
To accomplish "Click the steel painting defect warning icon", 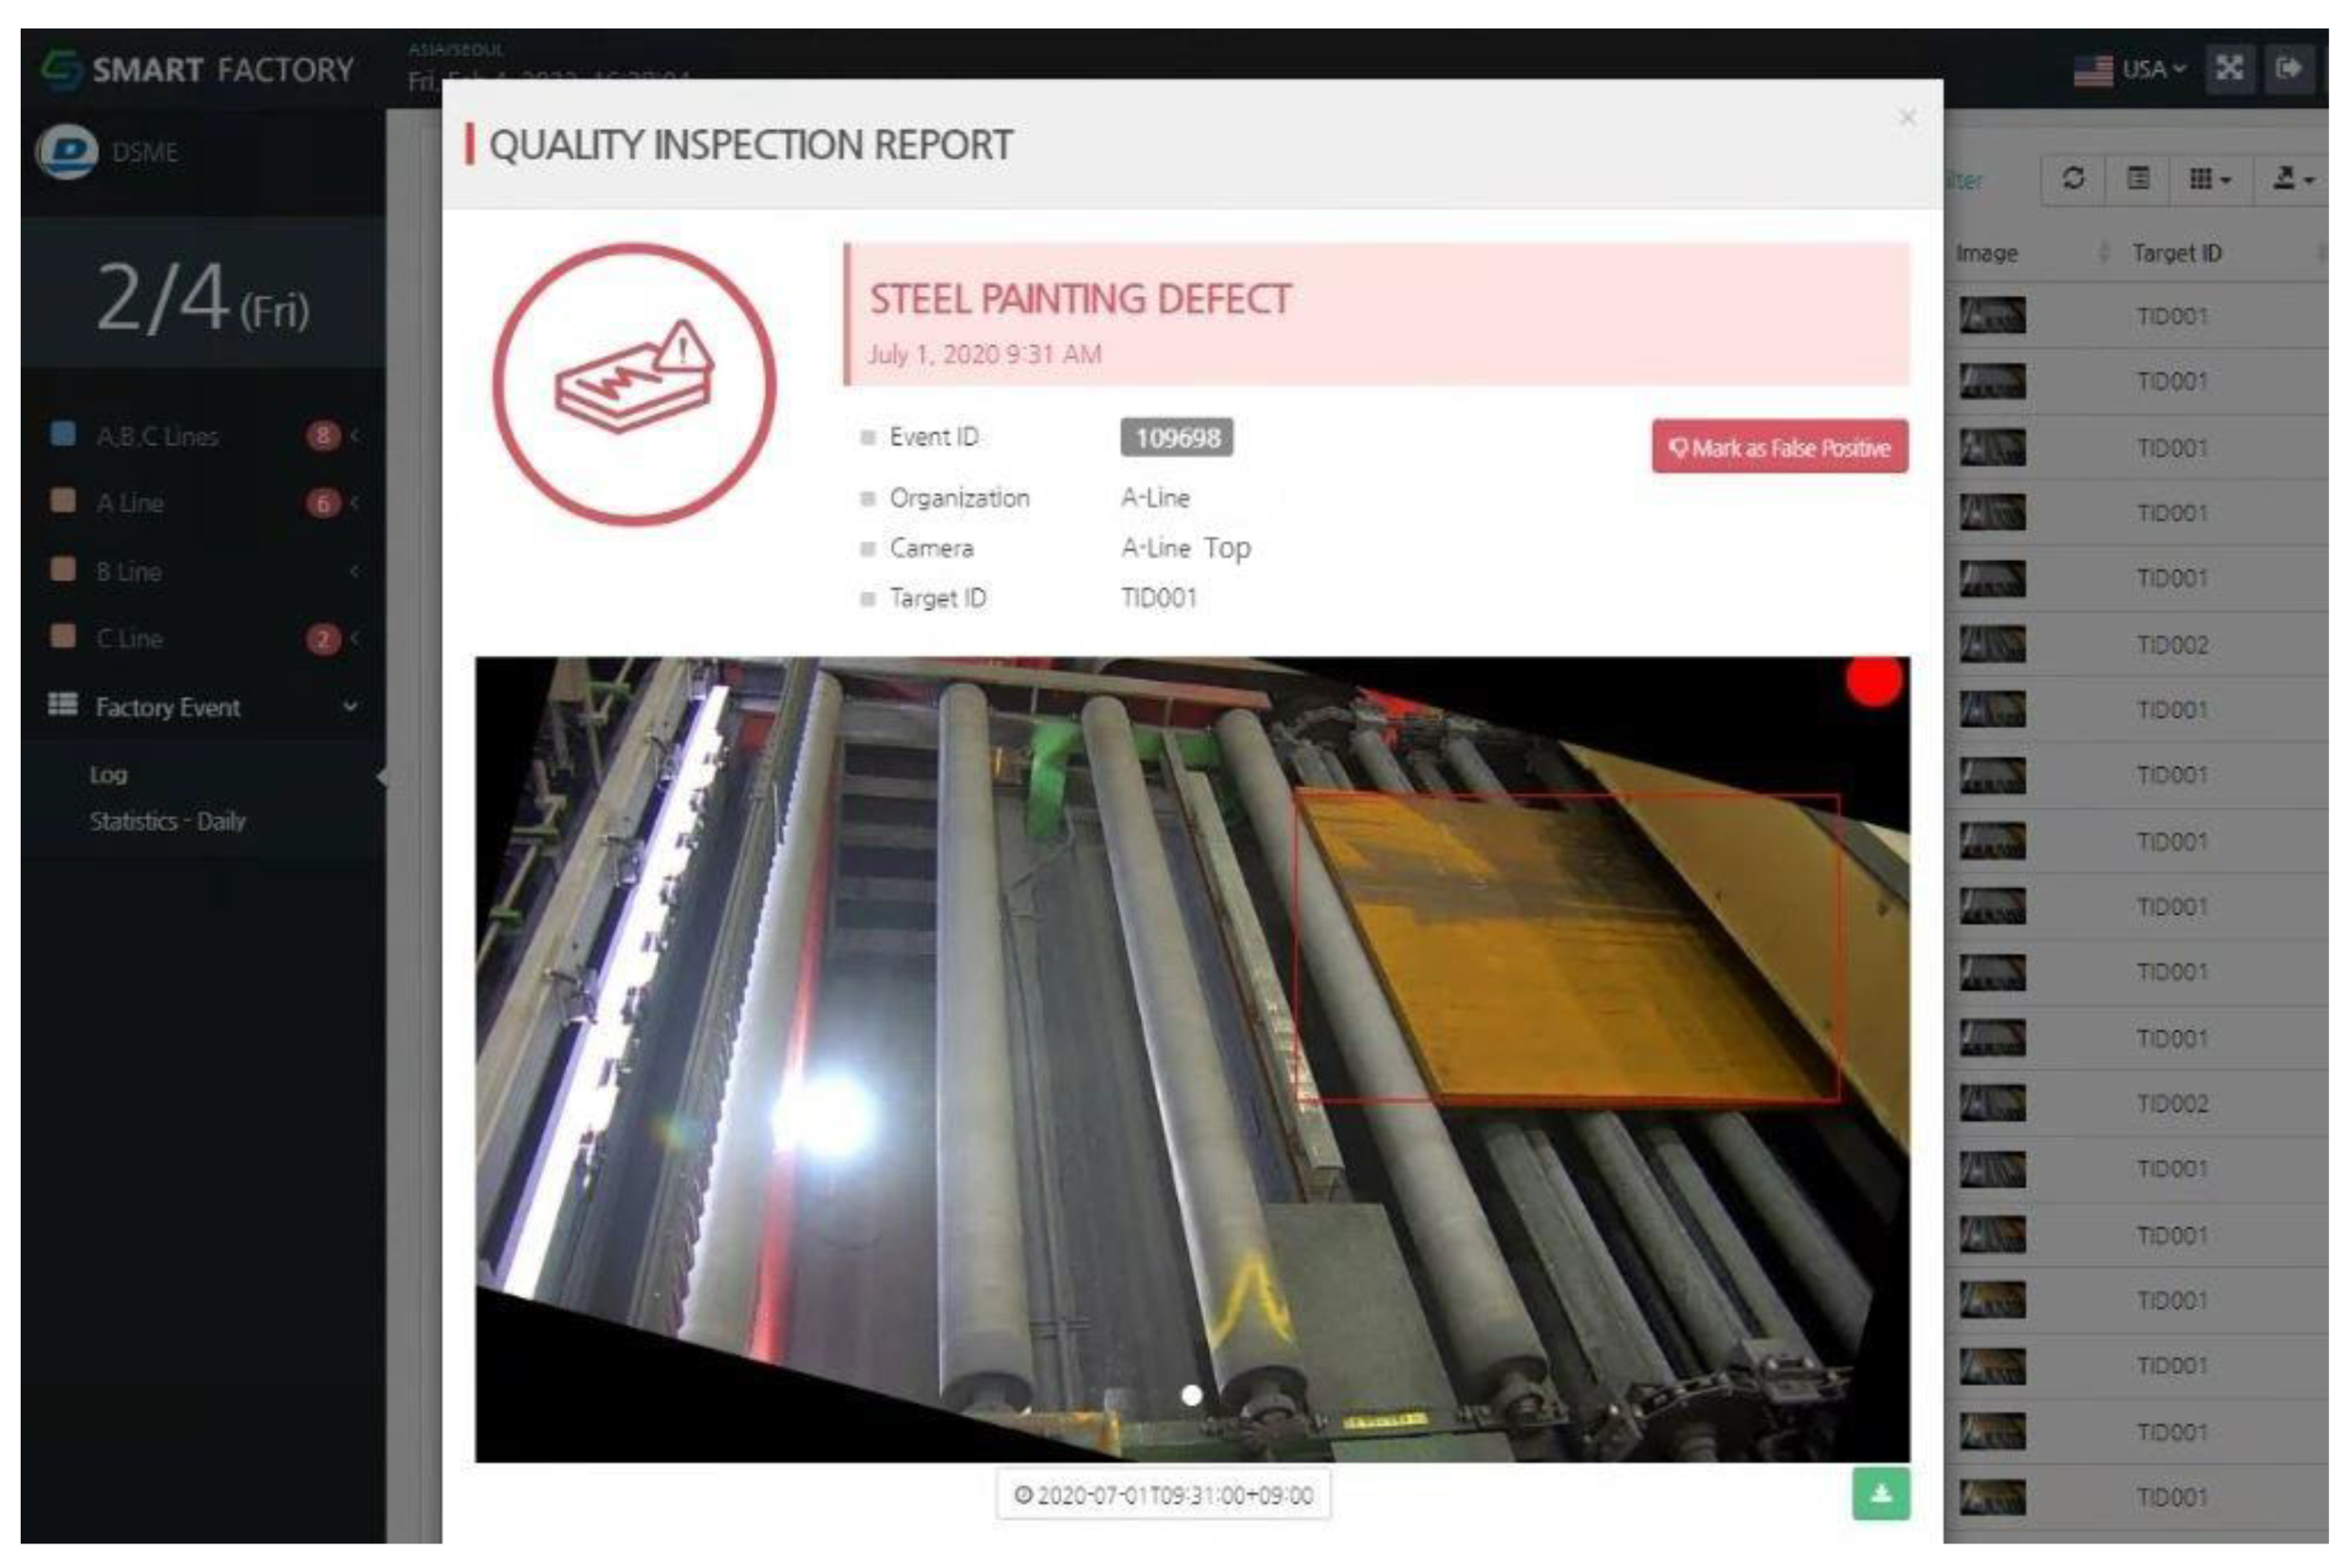I will coord(635,384).
